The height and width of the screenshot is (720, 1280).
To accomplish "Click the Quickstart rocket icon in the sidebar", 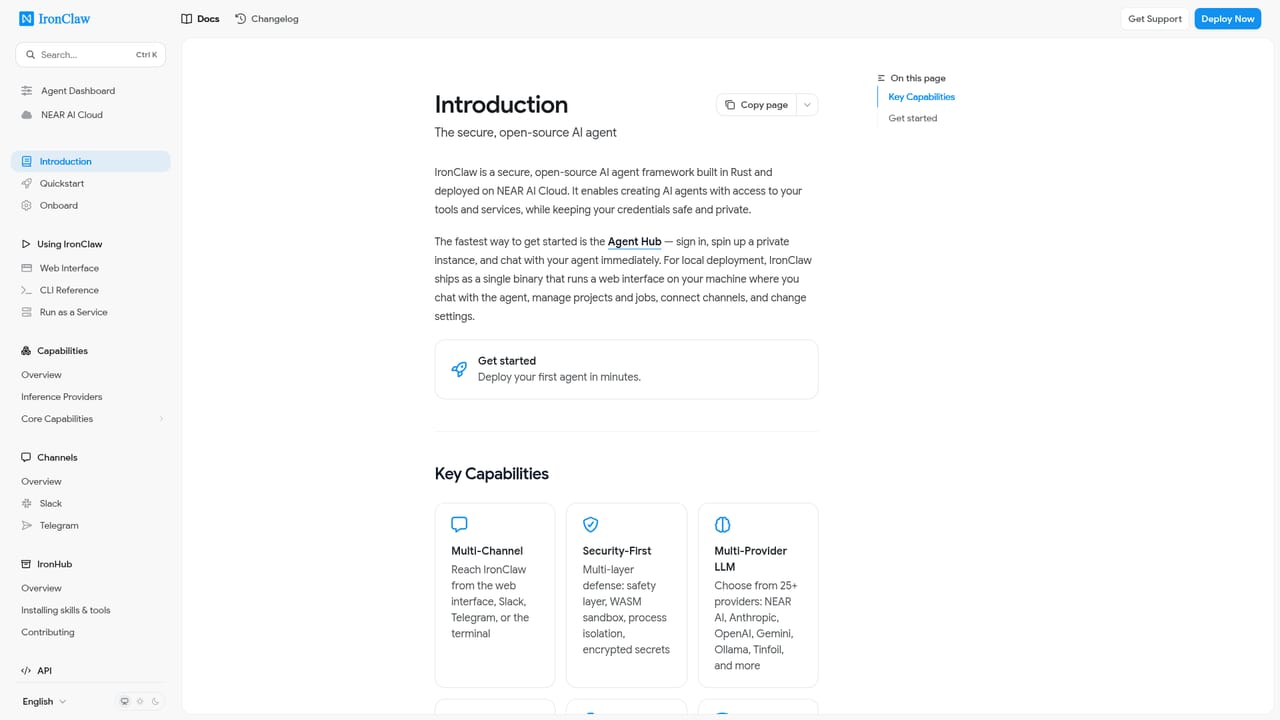I will [x=27, y=184].
